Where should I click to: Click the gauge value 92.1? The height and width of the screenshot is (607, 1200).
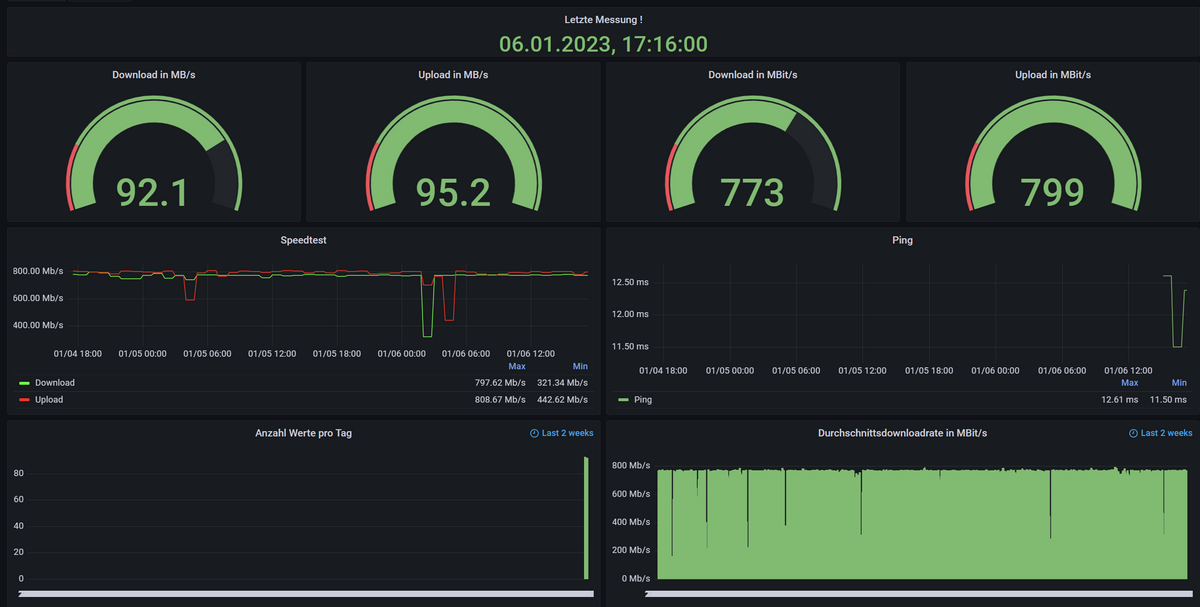click(152, 192)
